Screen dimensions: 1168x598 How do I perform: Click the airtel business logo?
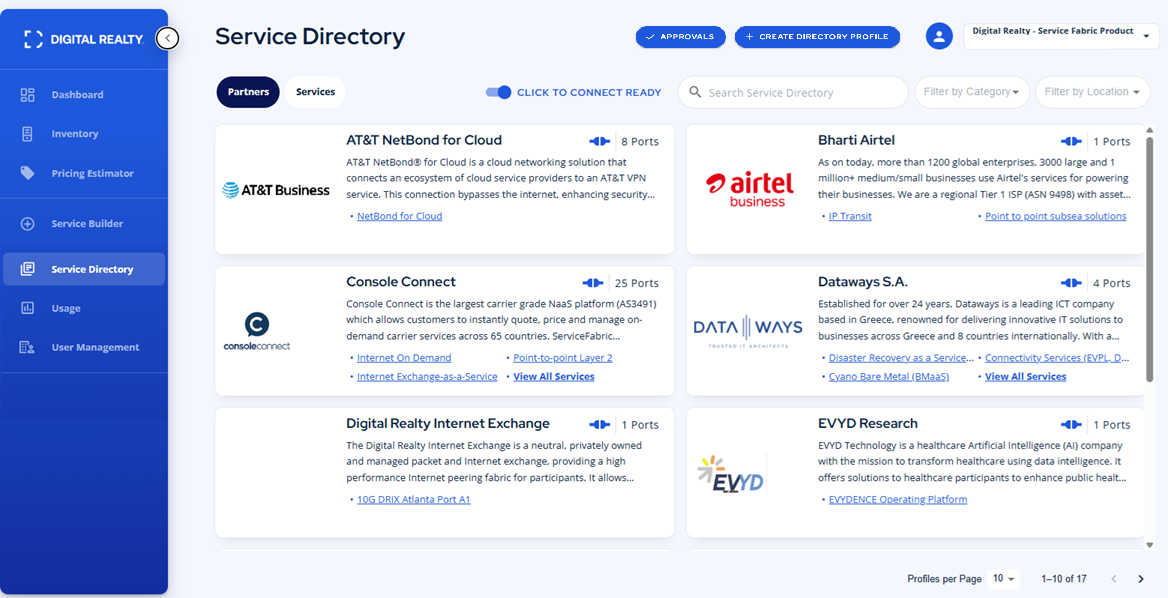tap(749, 189)
